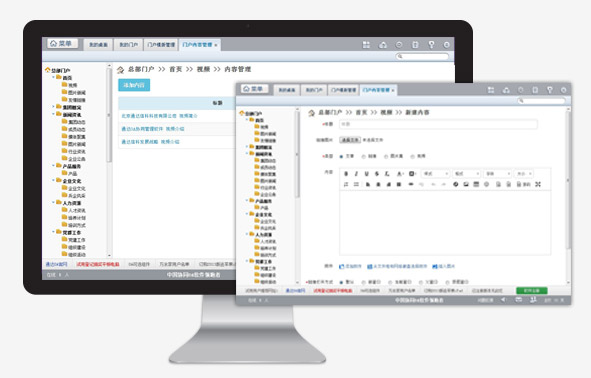Choose the first selected 文章 type radio button
591x378 pixels.
pyautogui.click(x=341, y=156)
